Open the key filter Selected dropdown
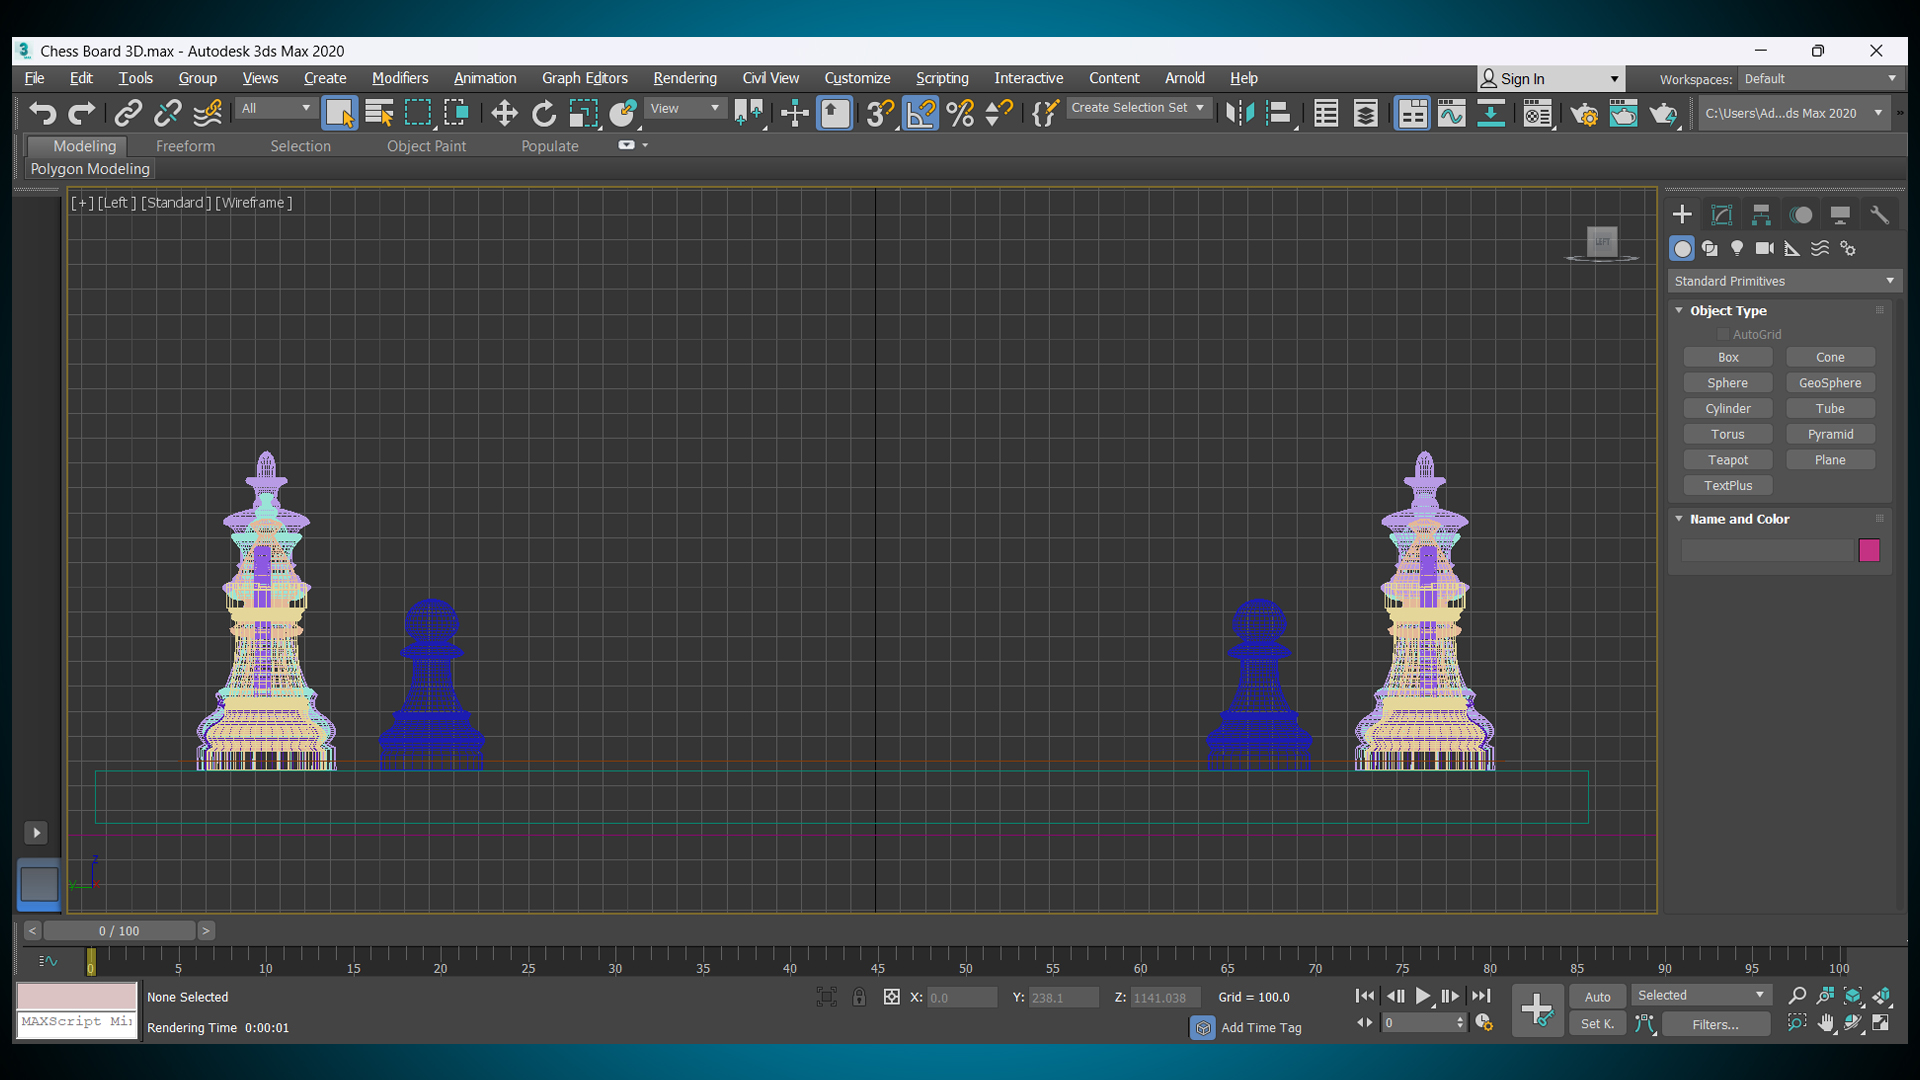 pyautogui.click(x=1700, y=995)
